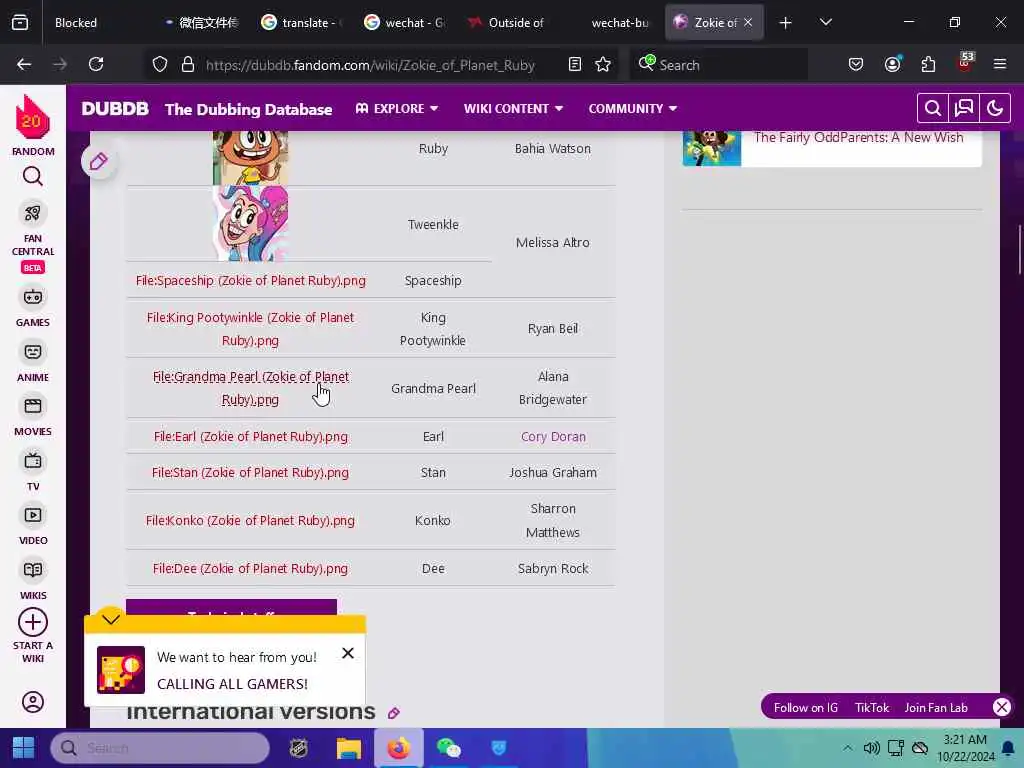The image size is (1024, 768).
Task: Click the Ruby character thumbnail
Action: pyautogui.click(x=250, y=157)
